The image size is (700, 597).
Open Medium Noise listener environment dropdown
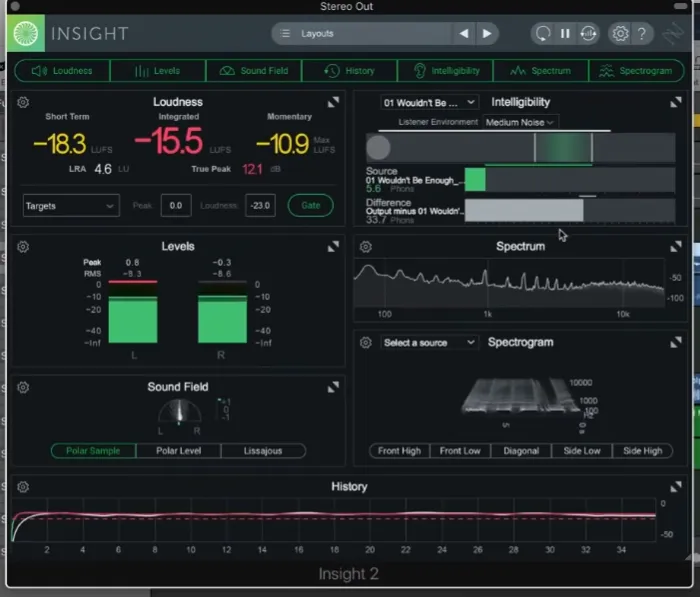[520, 122]
